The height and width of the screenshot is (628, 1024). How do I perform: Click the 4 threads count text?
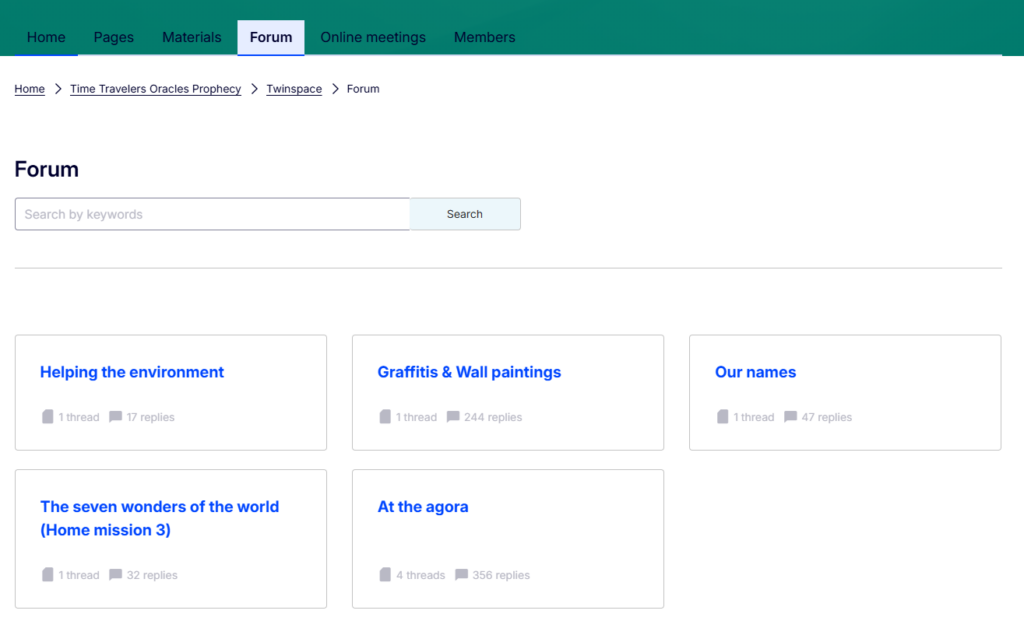pos(421,575)
